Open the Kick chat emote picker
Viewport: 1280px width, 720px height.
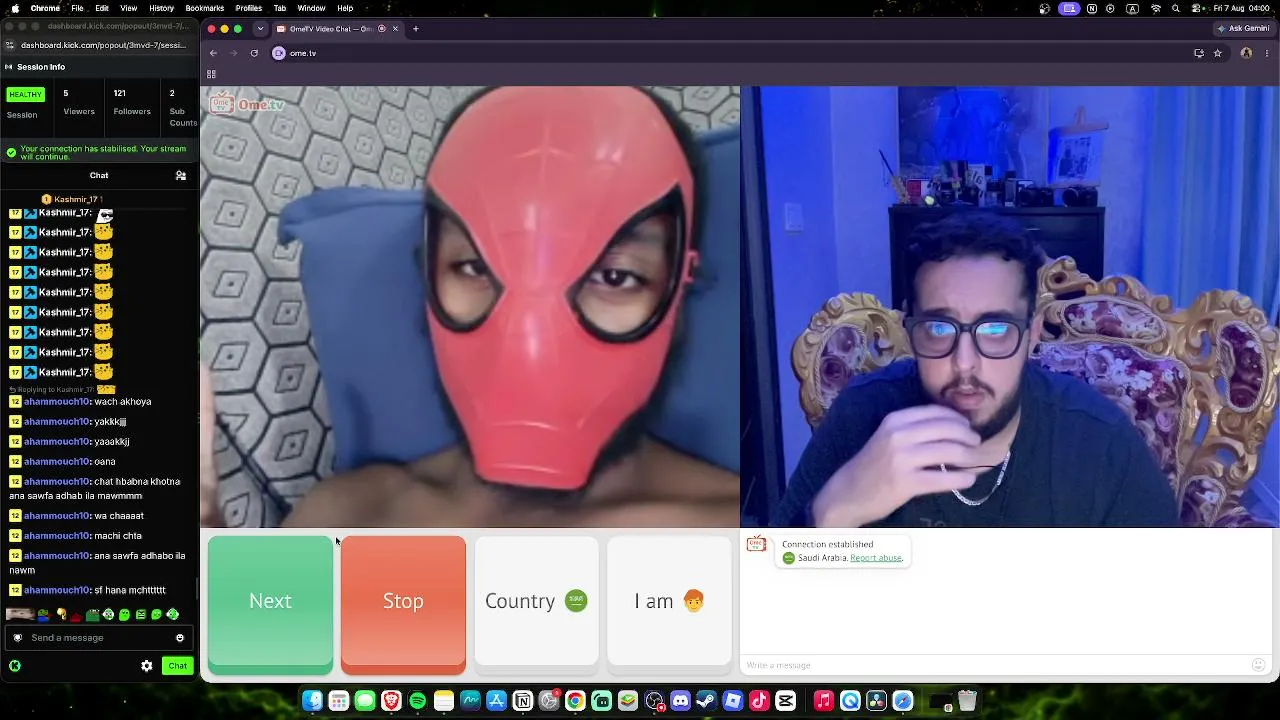click(x=180, y=638)
